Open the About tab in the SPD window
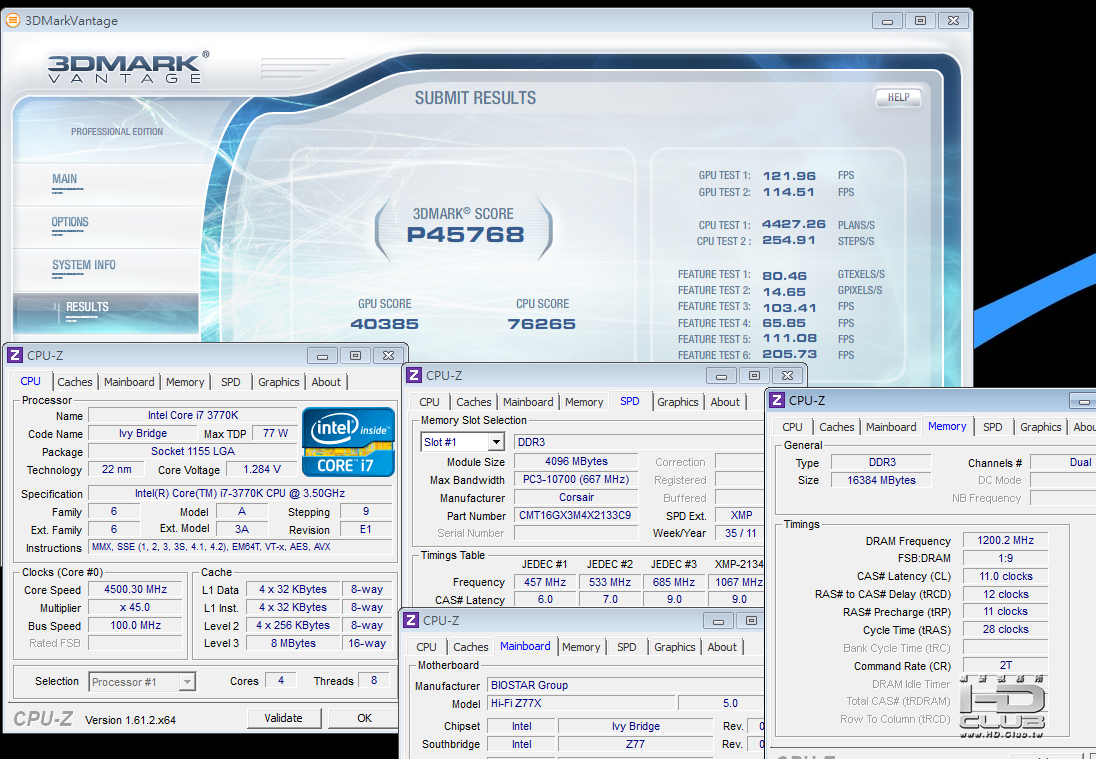Screen dimensions: 1096x759 click(x=725, y=402)
